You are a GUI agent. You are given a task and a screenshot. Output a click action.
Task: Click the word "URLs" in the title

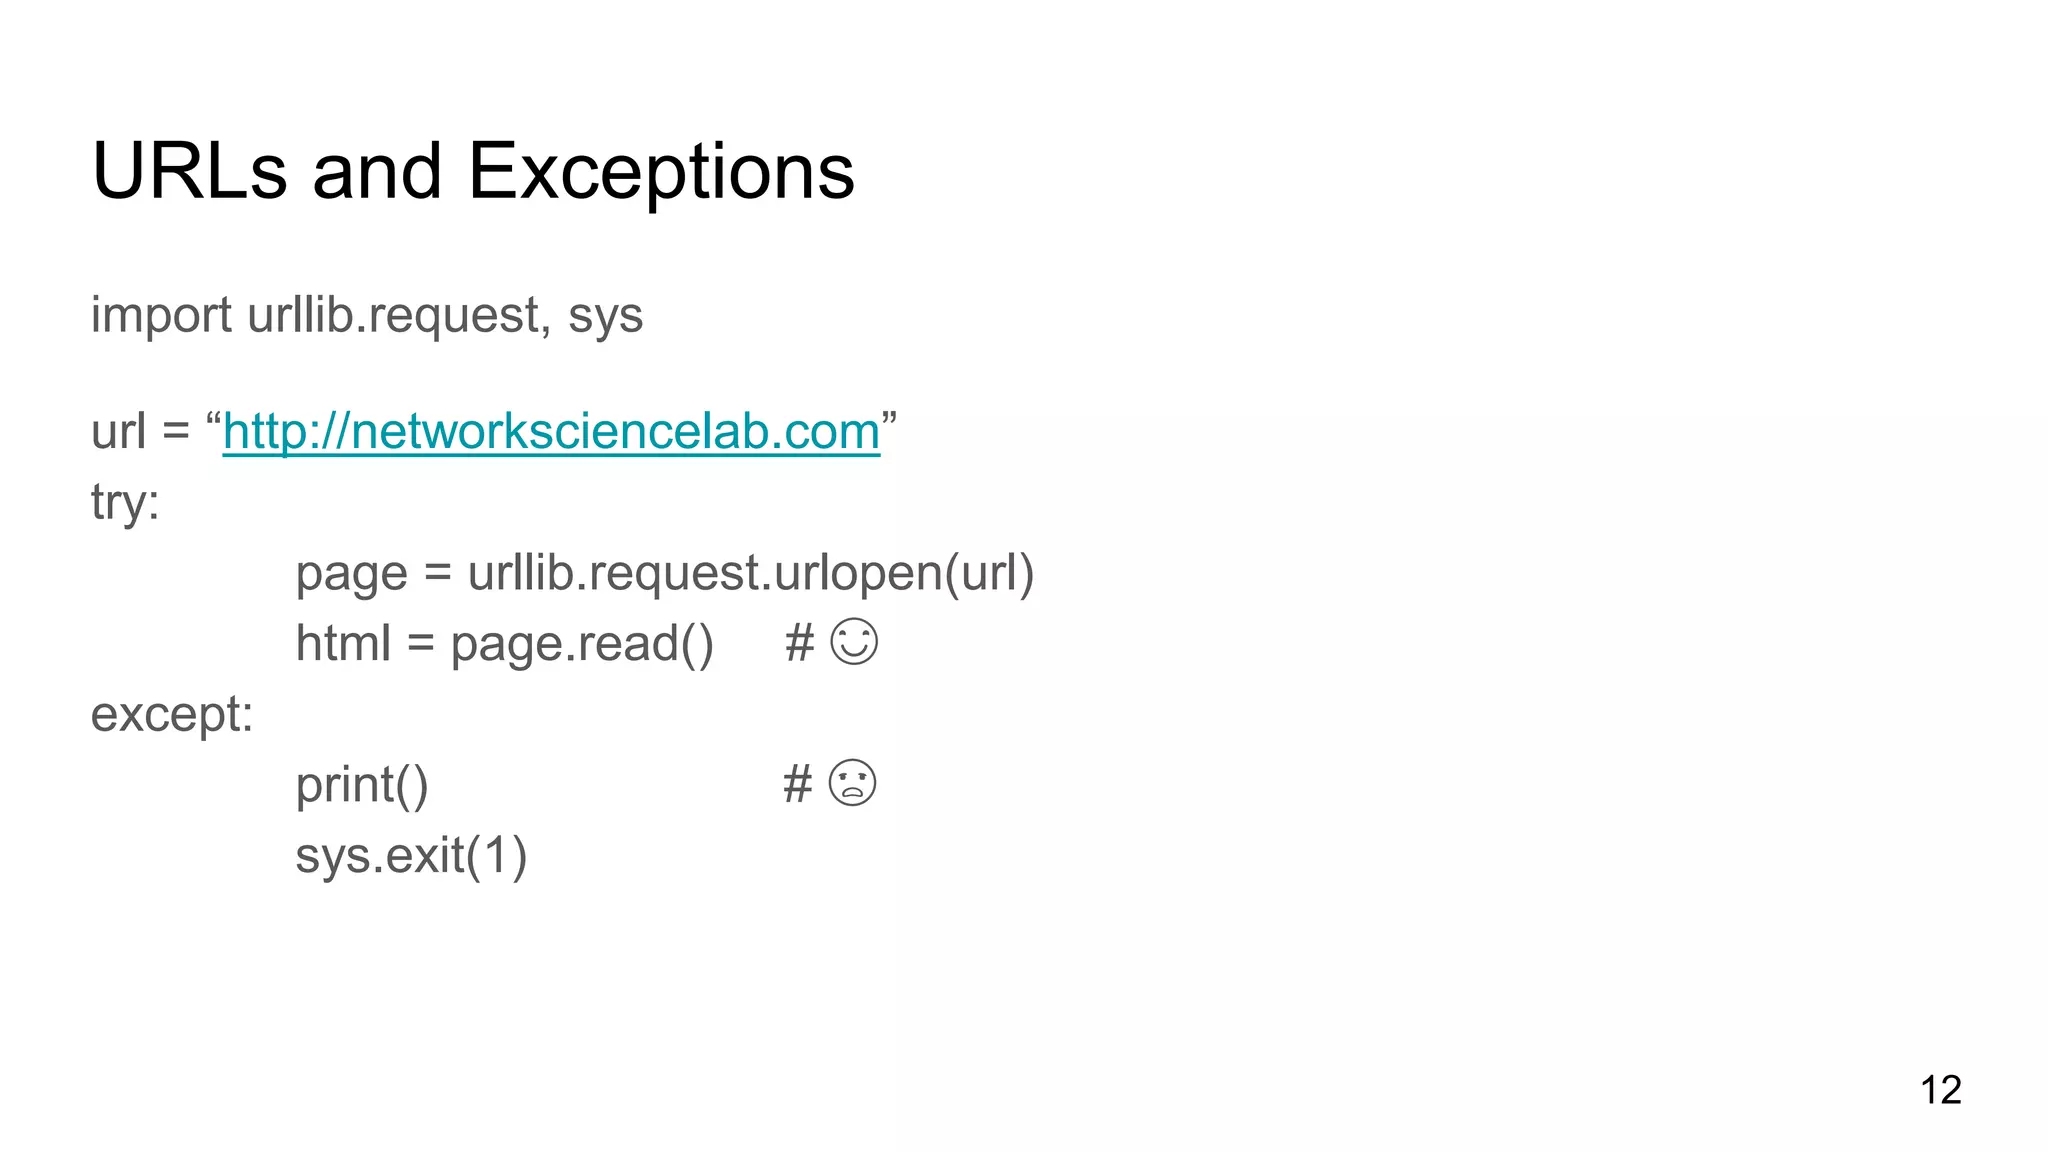[x=189, y=171]
